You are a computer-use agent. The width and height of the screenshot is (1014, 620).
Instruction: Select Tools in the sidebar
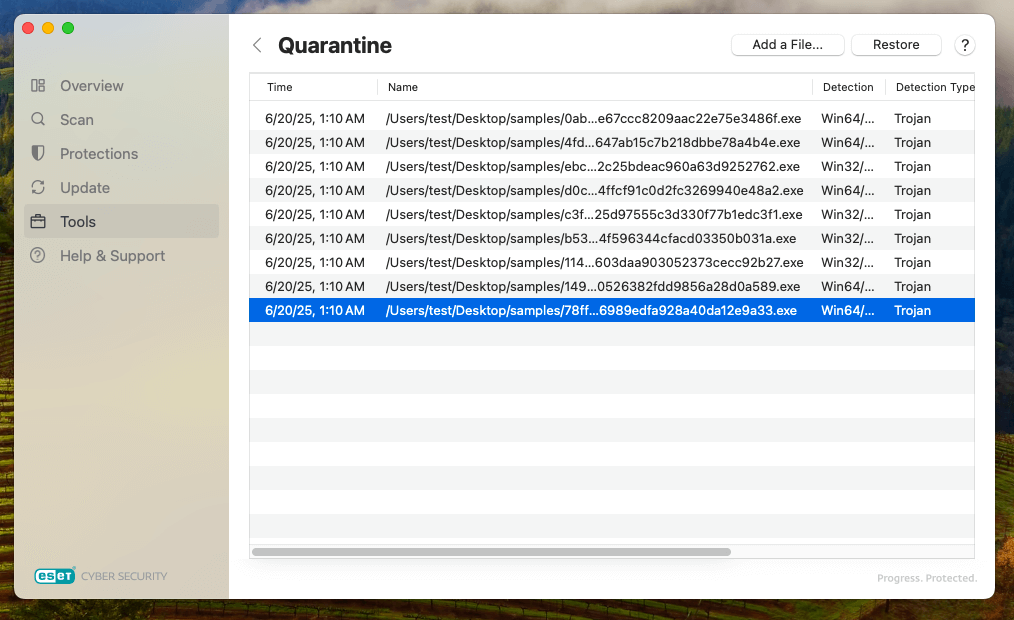(x=122, y=221)
